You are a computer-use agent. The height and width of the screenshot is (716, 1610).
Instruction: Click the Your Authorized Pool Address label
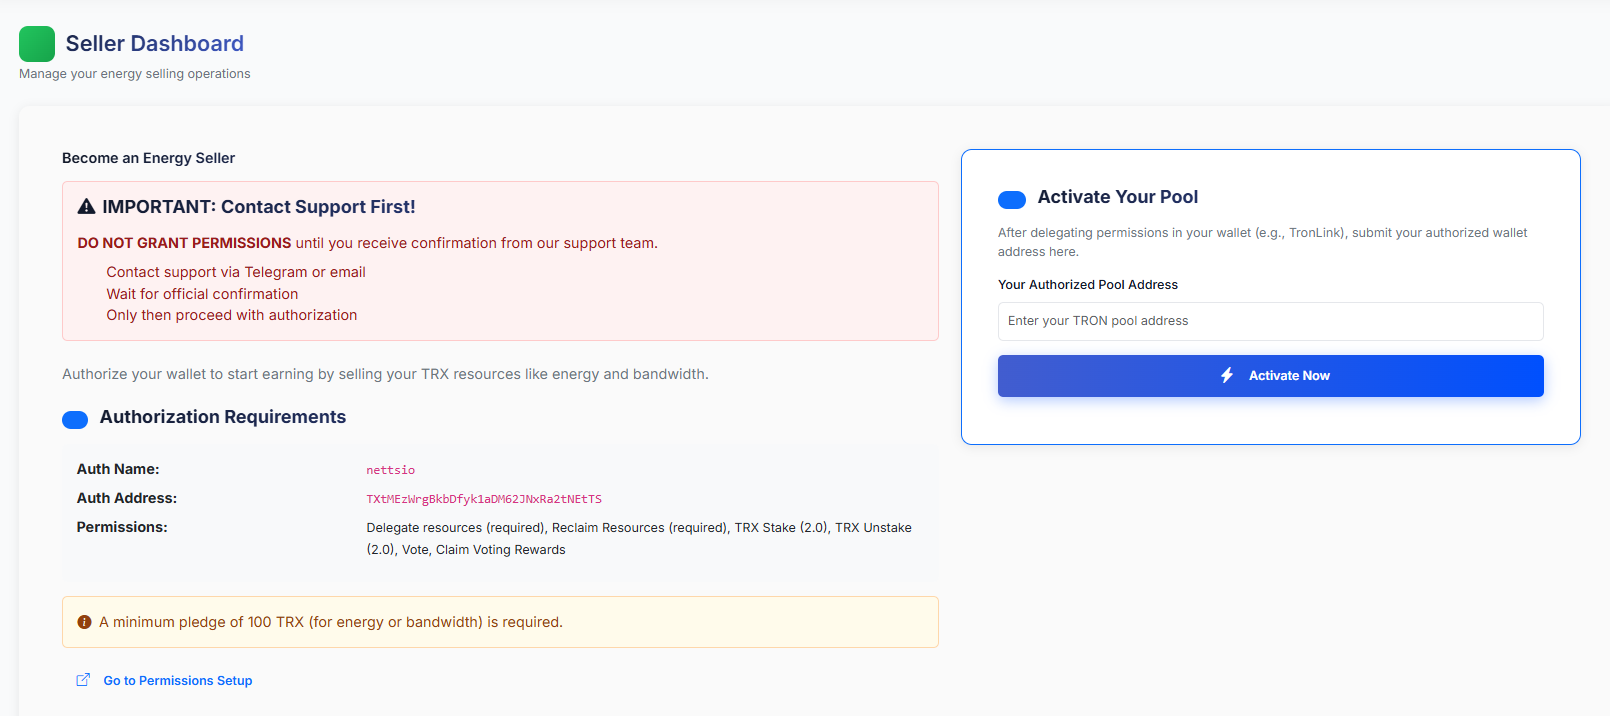[1087, 285]
